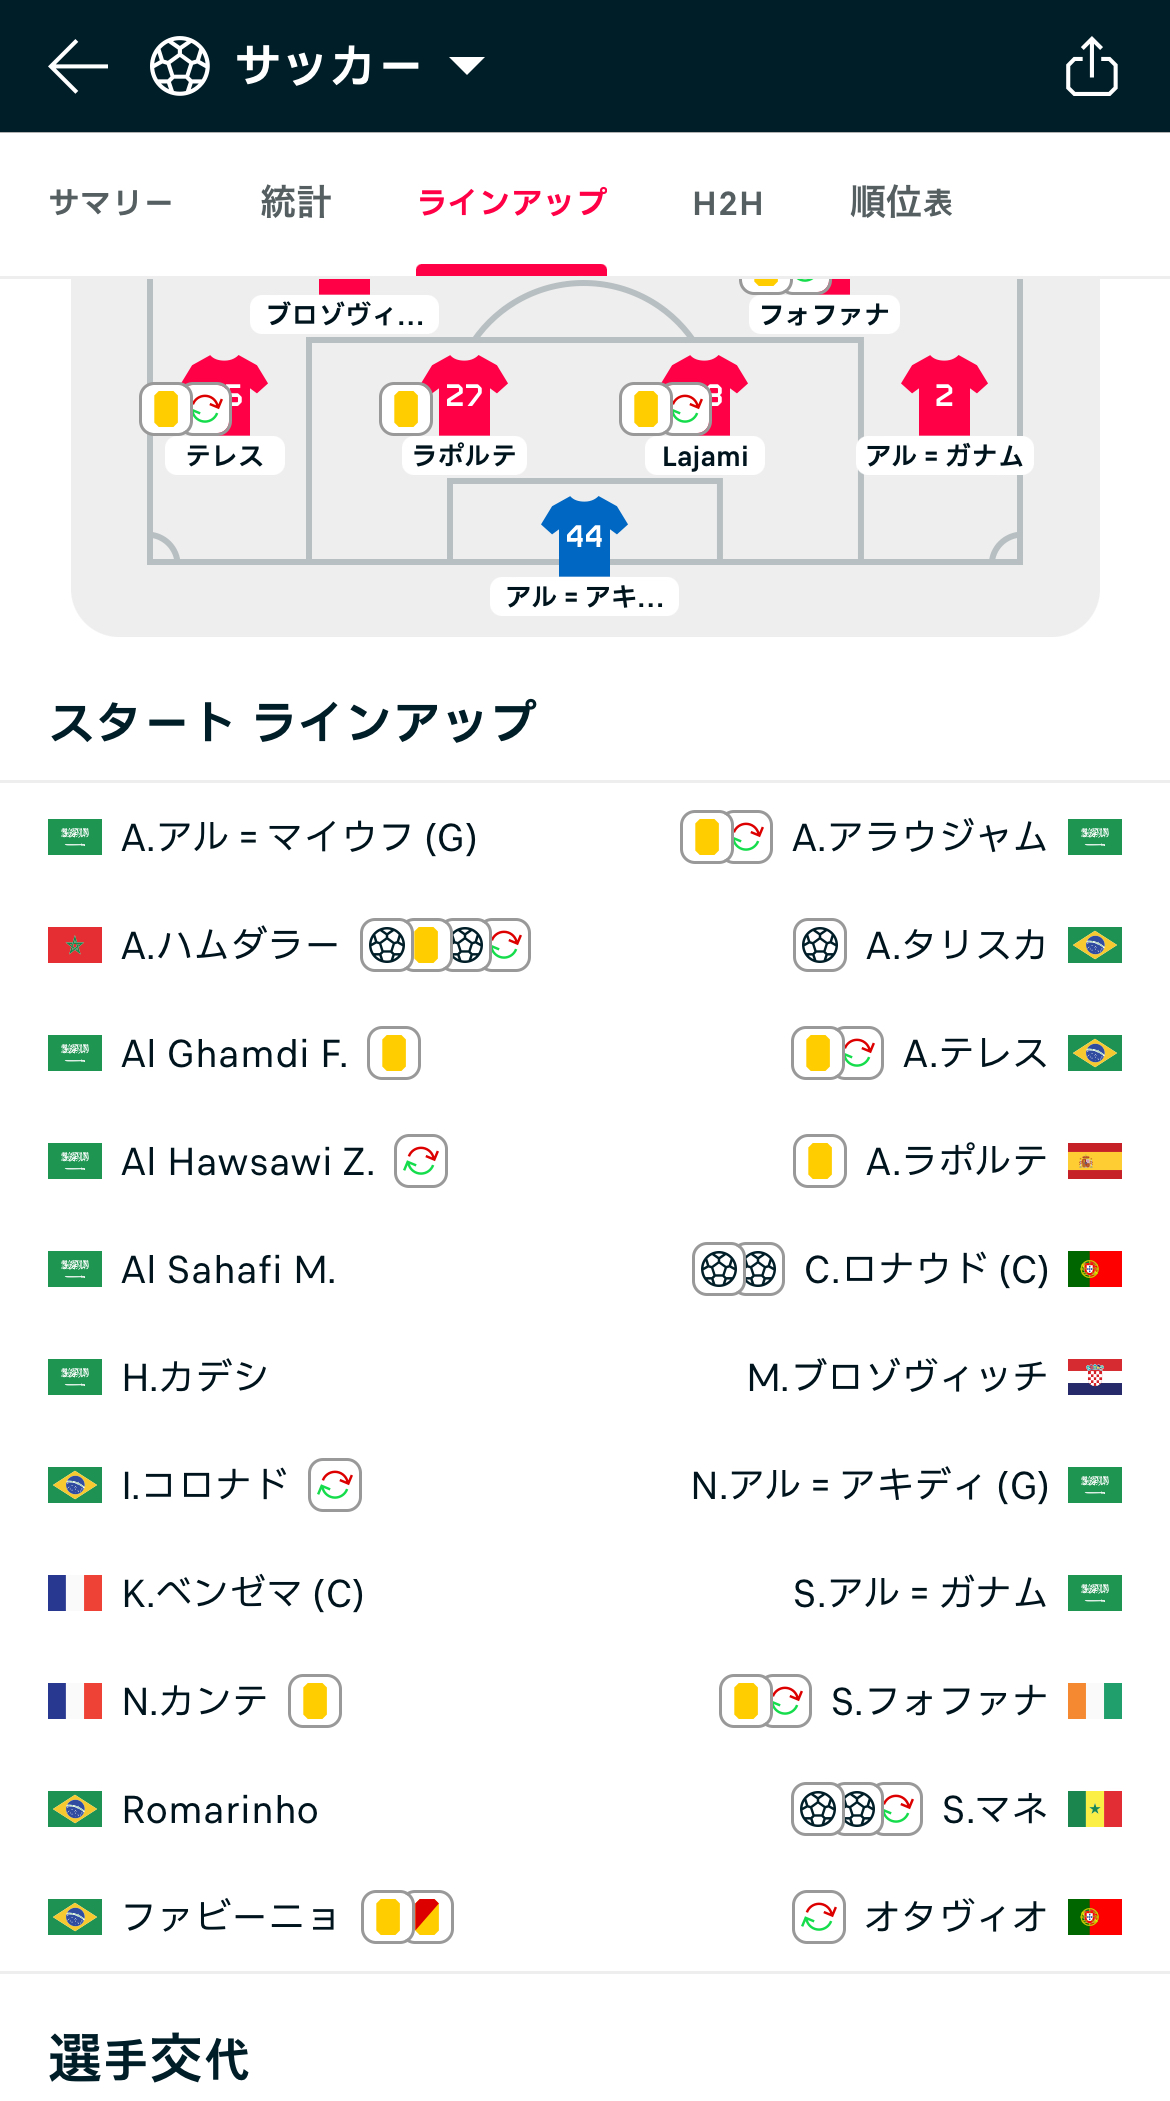
Task: Open C.ロナウド (C) player entry
Action: click(927, 1269)
